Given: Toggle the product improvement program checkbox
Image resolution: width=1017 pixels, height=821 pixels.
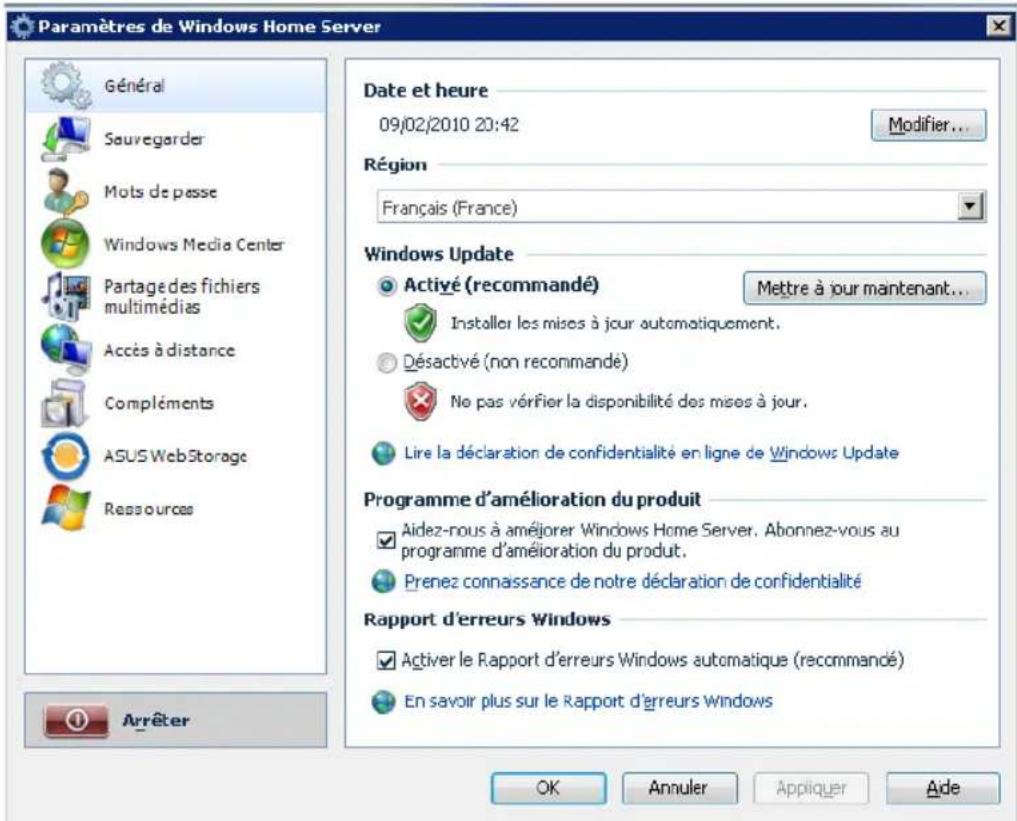Looking at the screenshot, I should point(386,540).
